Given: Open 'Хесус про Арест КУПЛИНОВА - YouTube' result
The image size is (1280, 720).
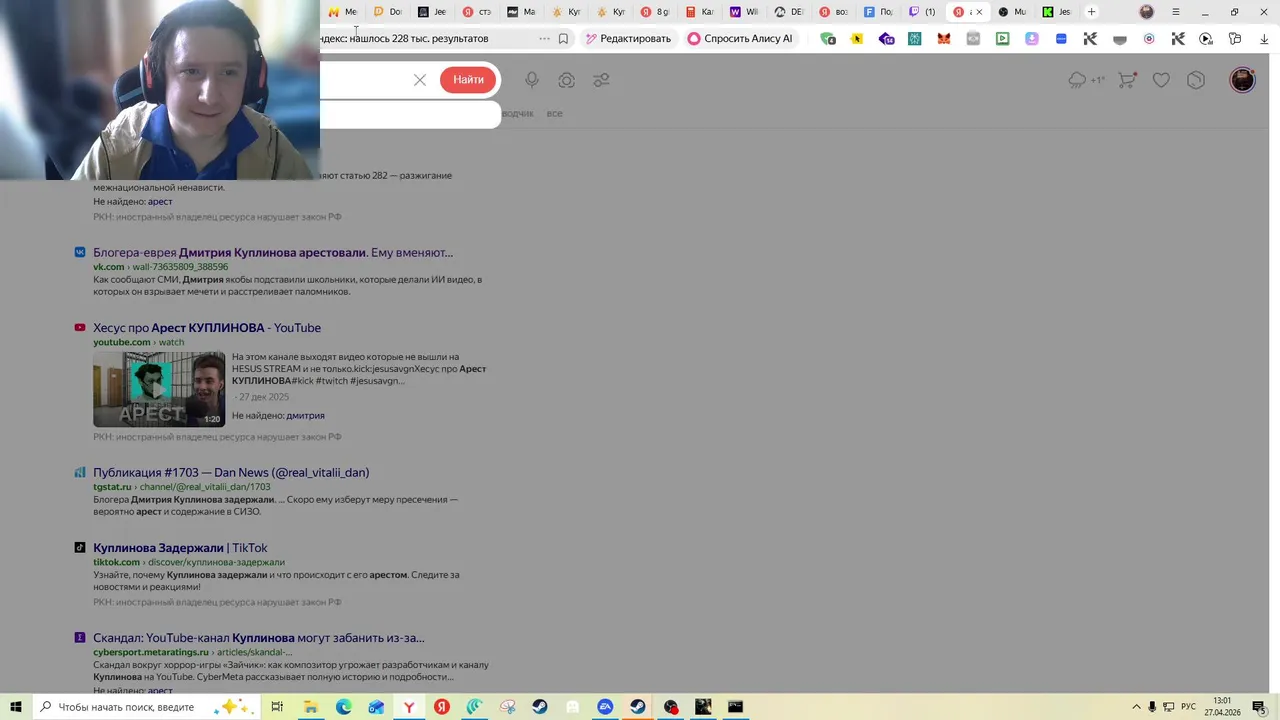Looking at the screenshot, I should [x=207, y=328].
